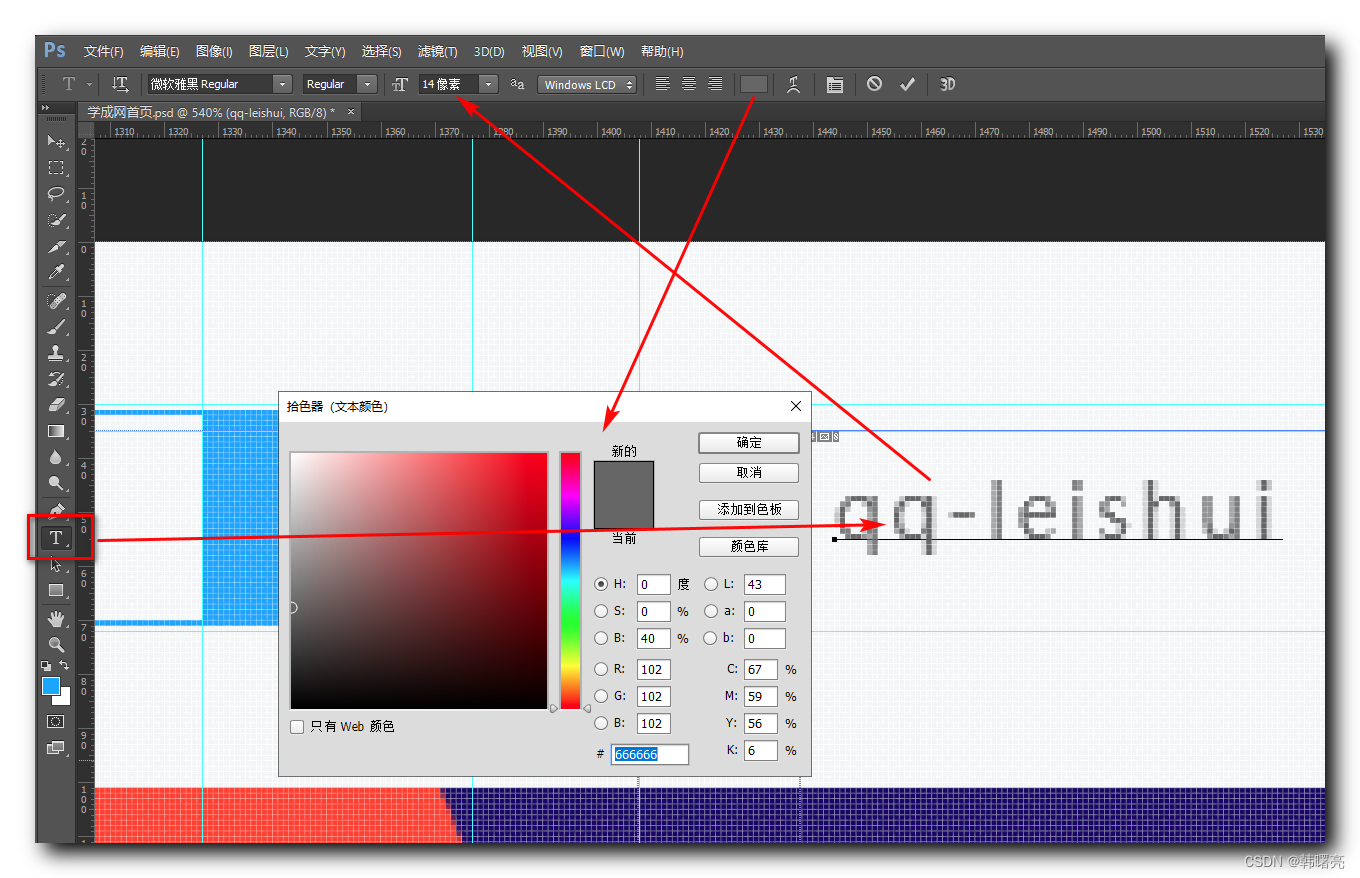Select the History Brush tool

56,379
